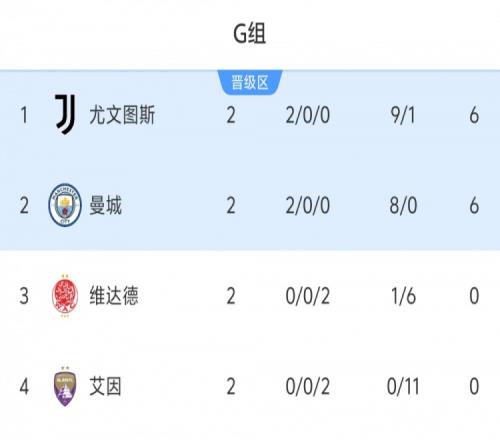The width and height of the screenshot is (500, 440).
Task: Open the 艾因 team name
Action: [105, 386]
